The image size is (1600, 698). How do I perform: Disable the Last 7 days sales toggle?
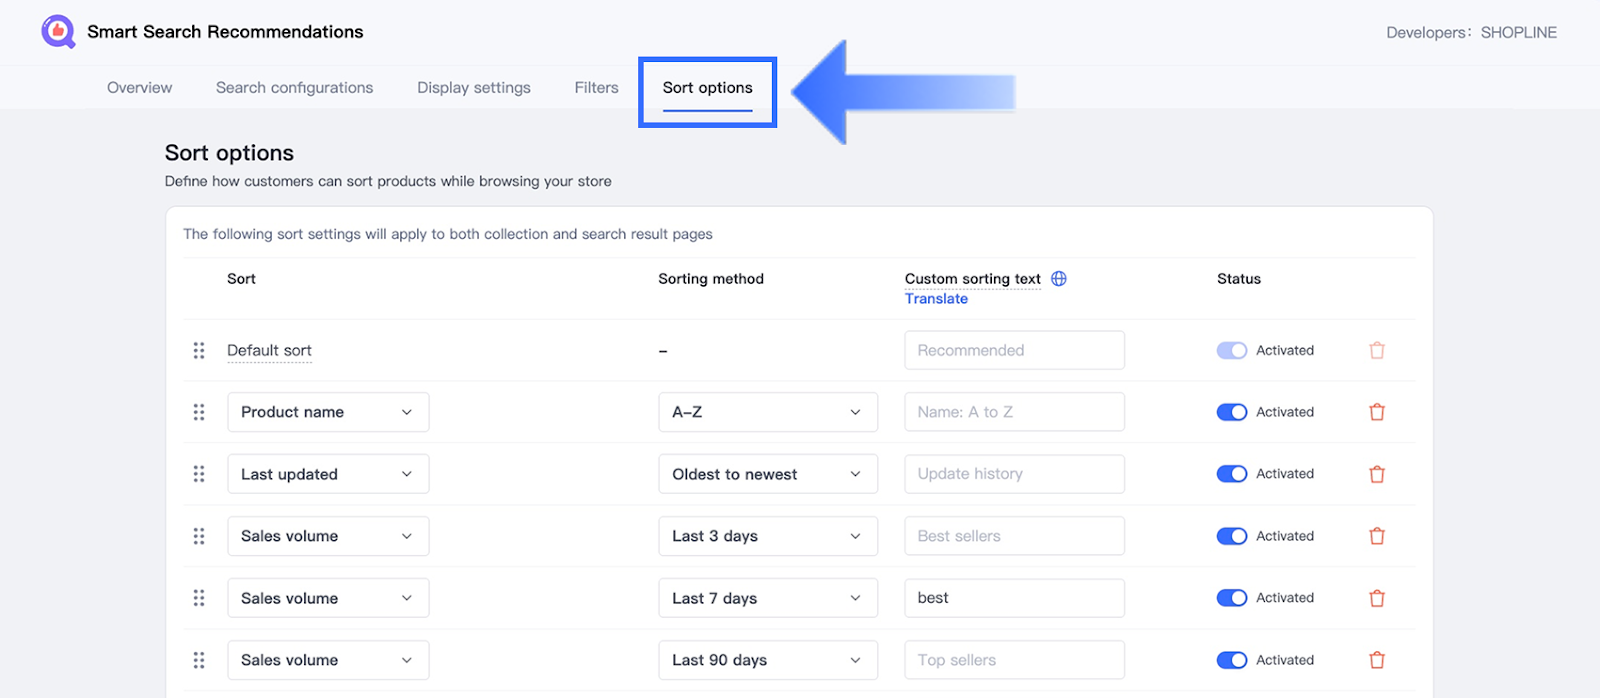pos(1231,598)
